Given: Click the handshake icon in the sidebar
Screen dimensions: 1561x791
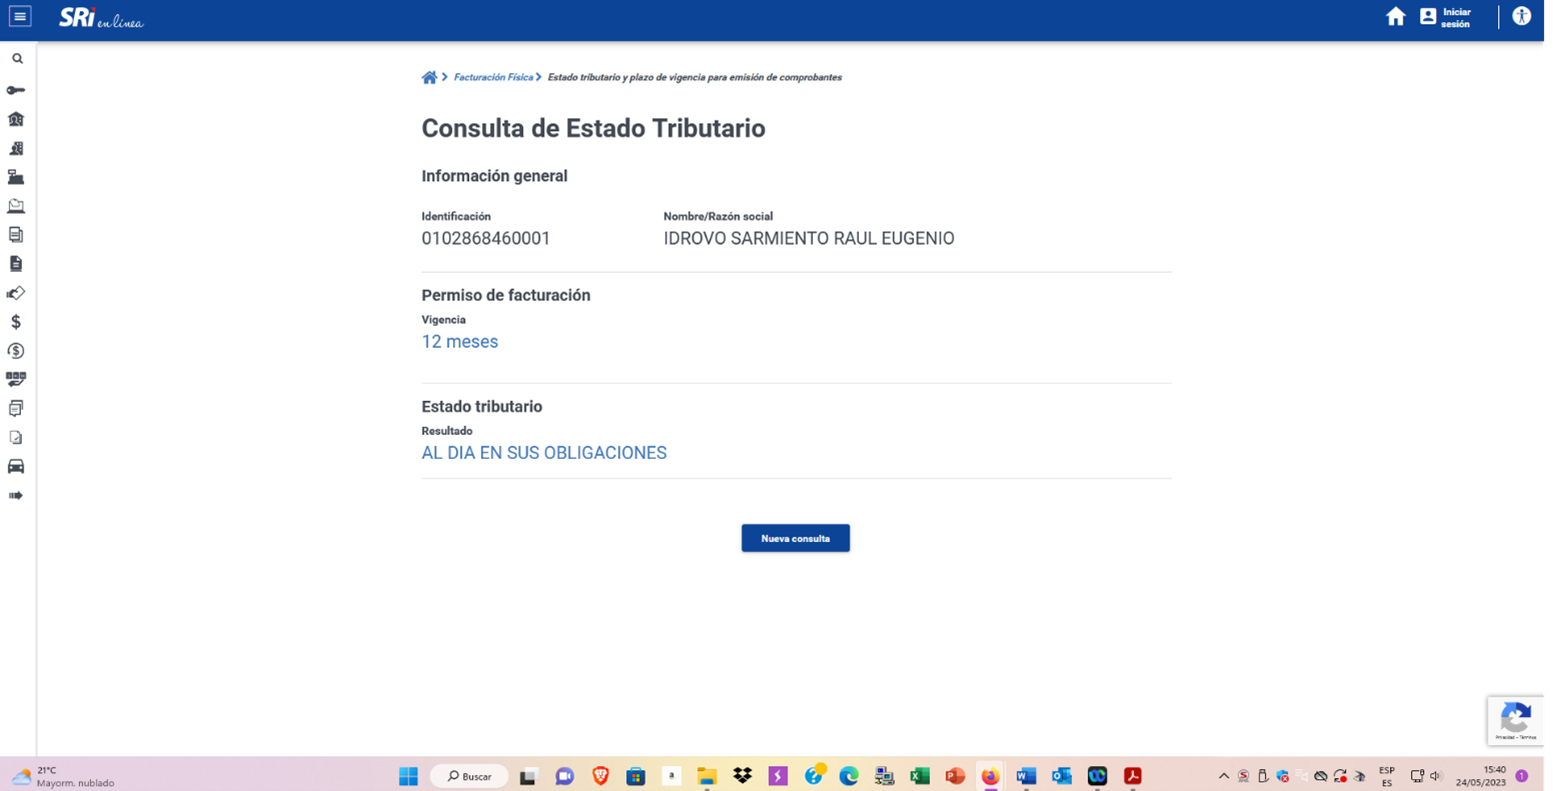Looking at the screenshot, I should (x=16, y=293).
